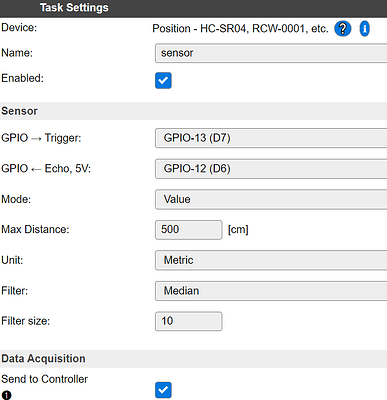Click the Send to Controller label
Image resolution: width=387 pixels, height=400 pixels.
(x=44, y=379)
